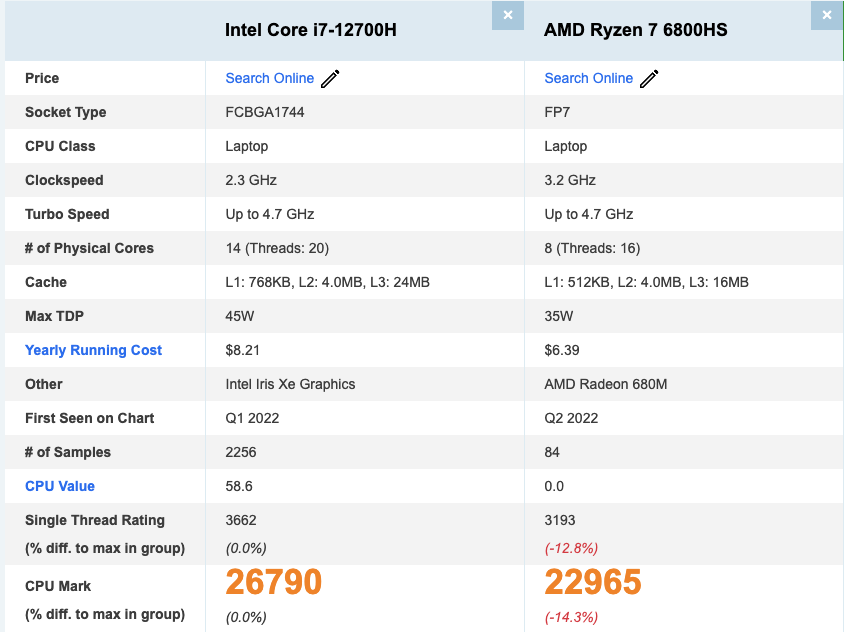The image size is (844, 632).
Task: Open Search Online link for Intel i7-12700H
Action: click(269, 78)
